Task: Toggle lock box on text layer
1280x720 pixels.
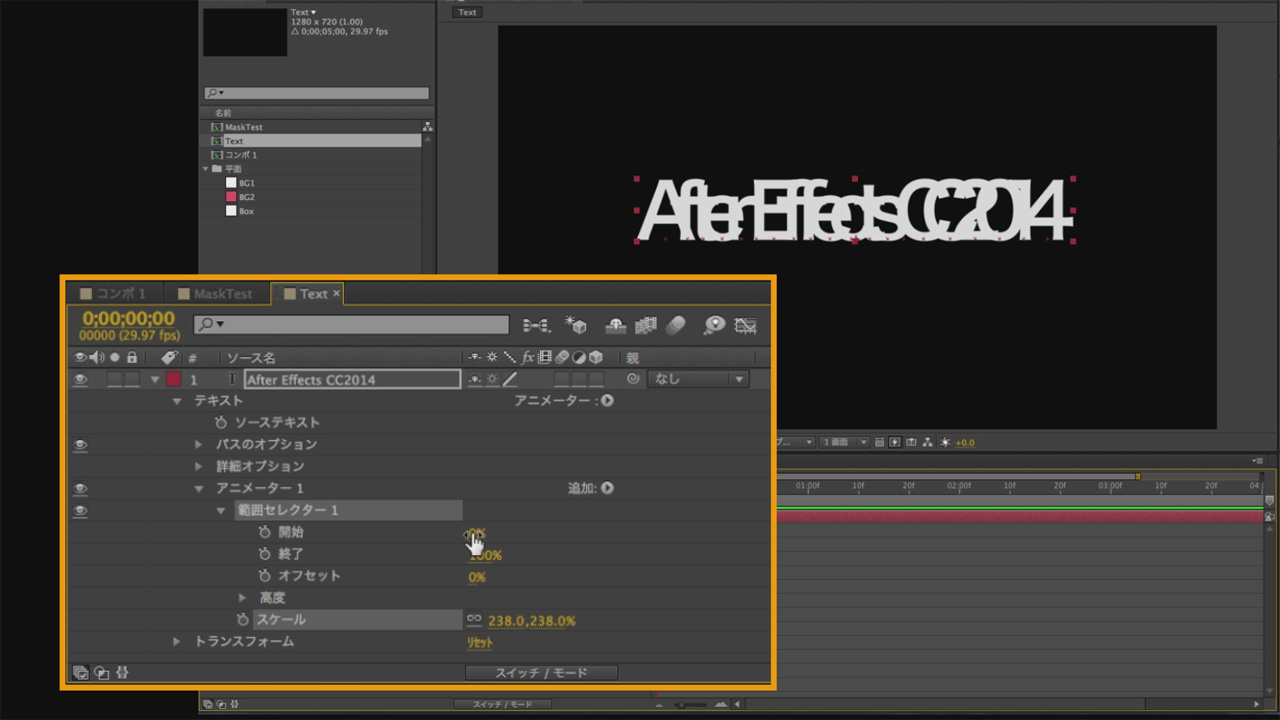Action: tap(131, 379)
